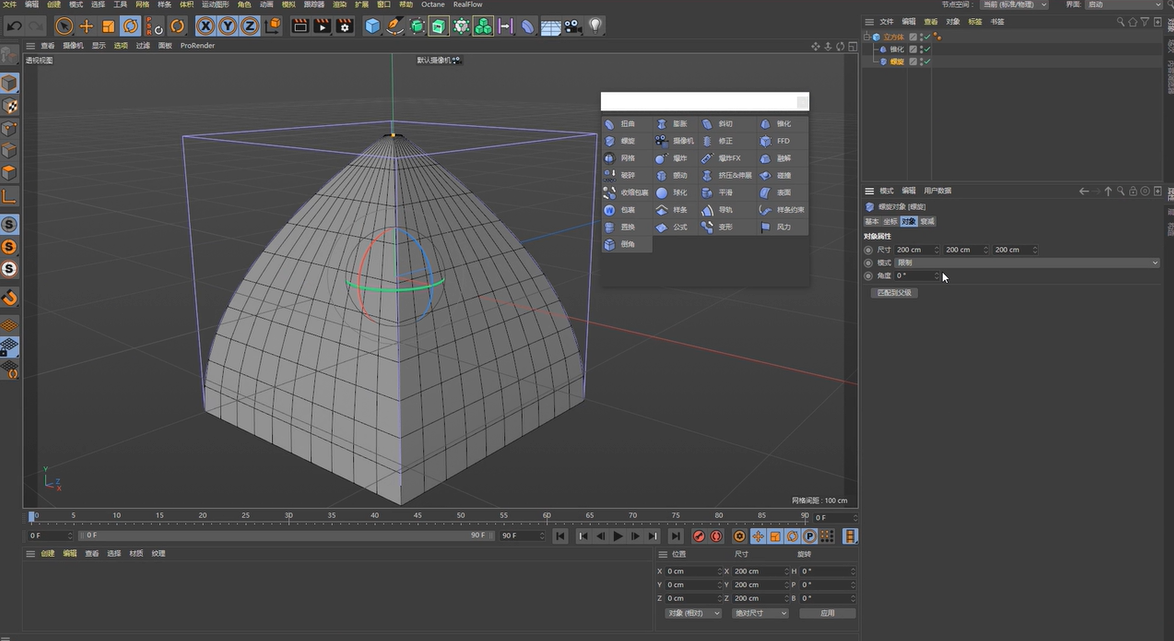Open 绝对尺寸 dropdown
1174x641 pixels.
click(x=760, y=613)
